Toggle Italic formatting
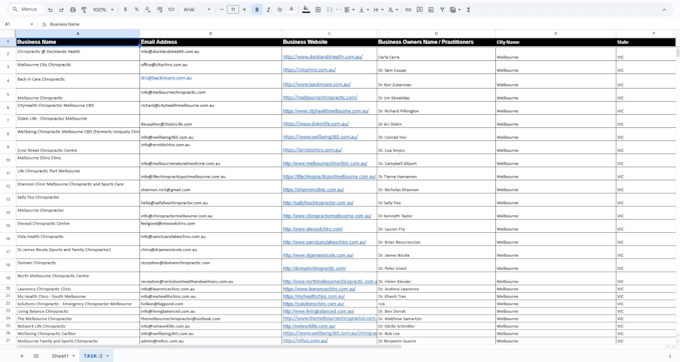680x362 pixels. (268, 10)
